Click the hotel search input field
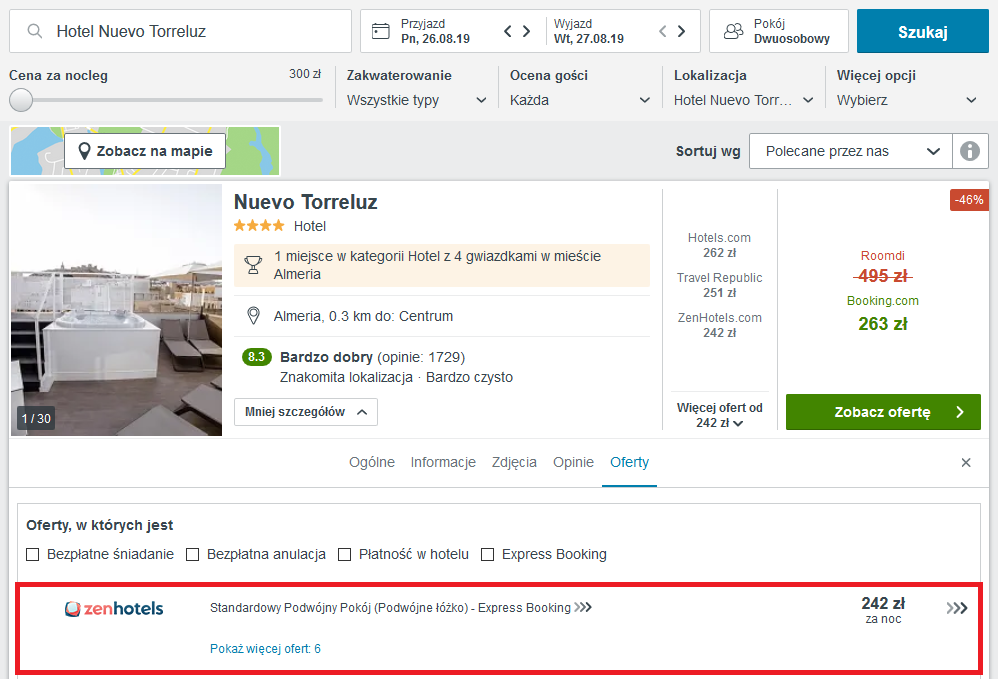998x679 pixels. point(180,31)
